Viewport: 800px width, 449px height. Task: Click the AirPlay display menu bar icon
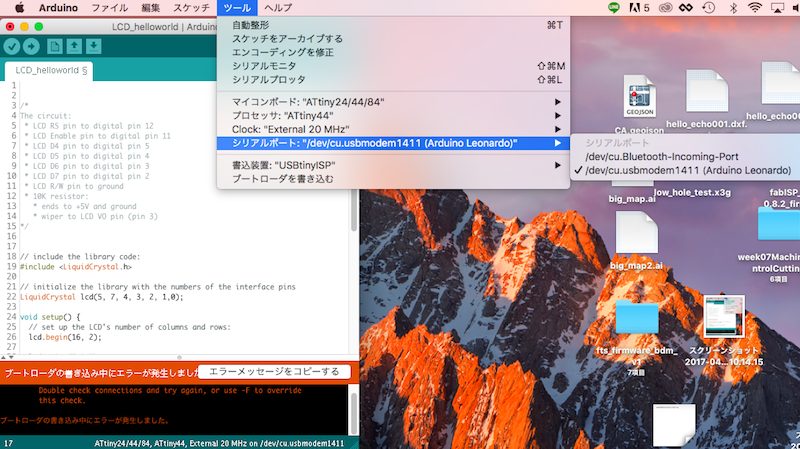click(777, 8)
